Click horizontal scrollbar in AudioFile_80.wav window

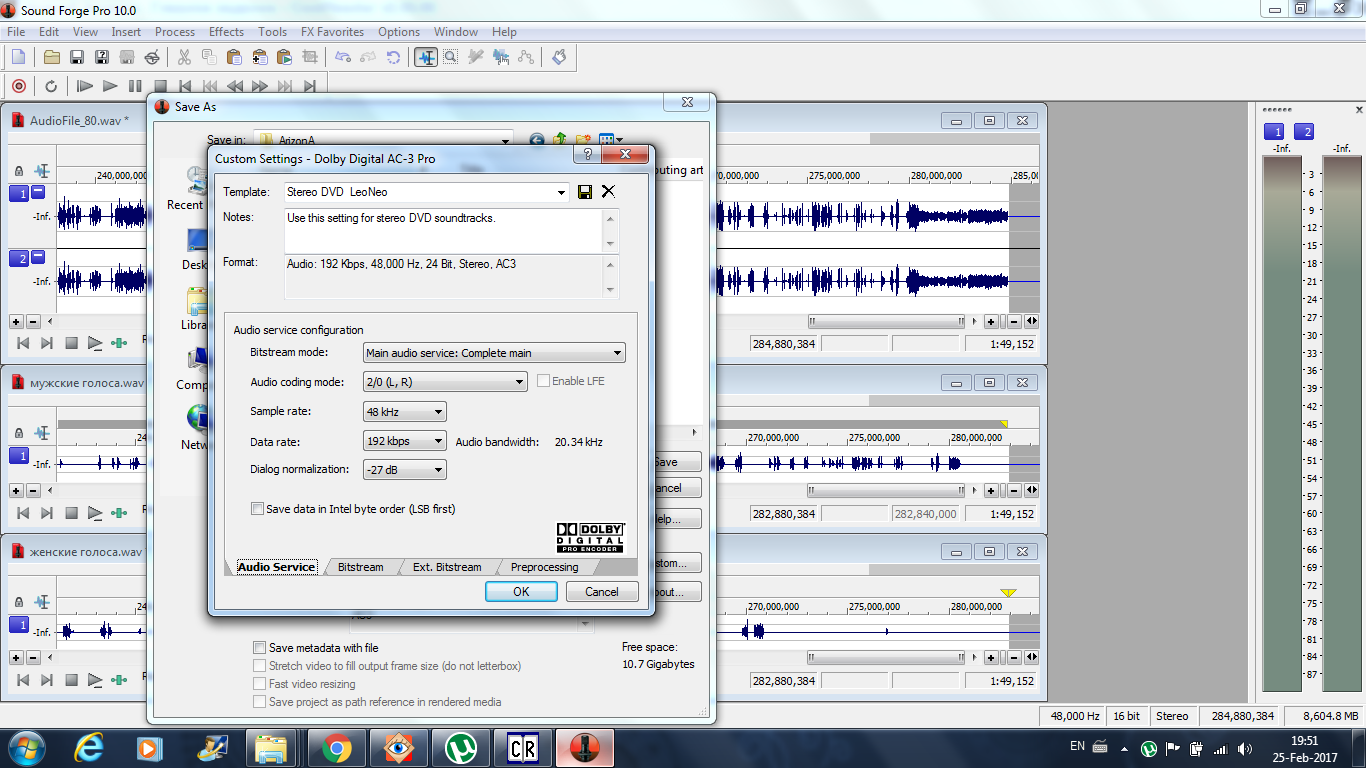coord(888,321)
